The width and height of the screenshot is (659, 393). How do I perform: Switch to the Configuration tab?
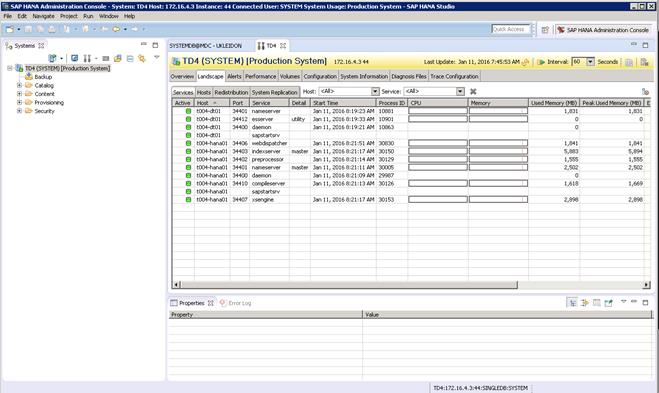coord(320,76)
